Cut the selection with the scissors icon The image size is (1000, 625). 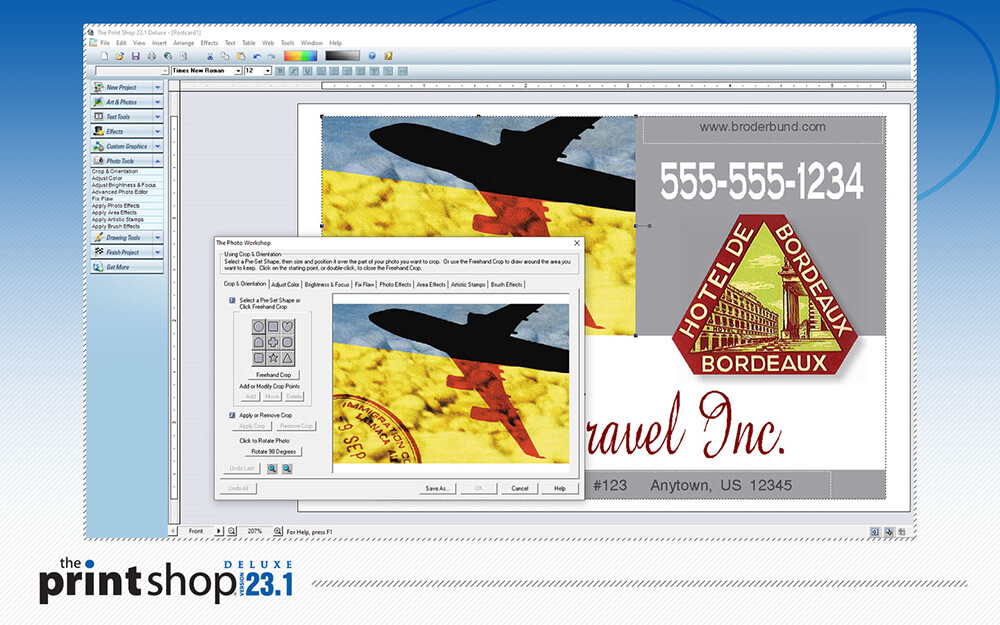pyautogui.click(x=210, y=56)
